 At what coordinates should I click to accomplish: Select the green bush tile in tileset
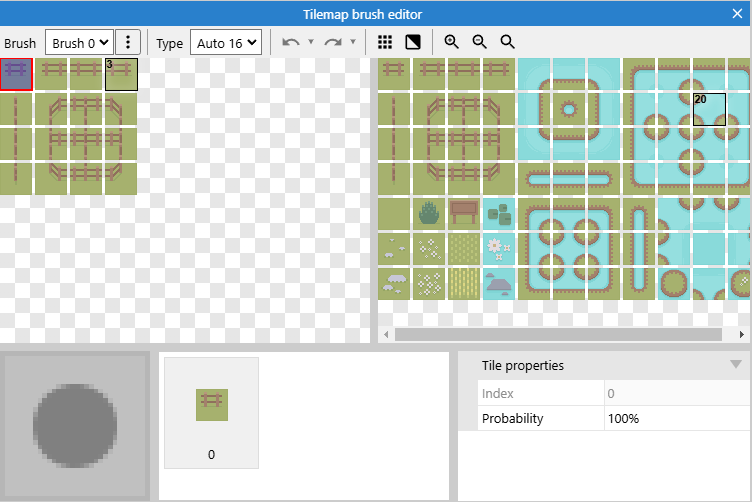(x=429, y=213)
